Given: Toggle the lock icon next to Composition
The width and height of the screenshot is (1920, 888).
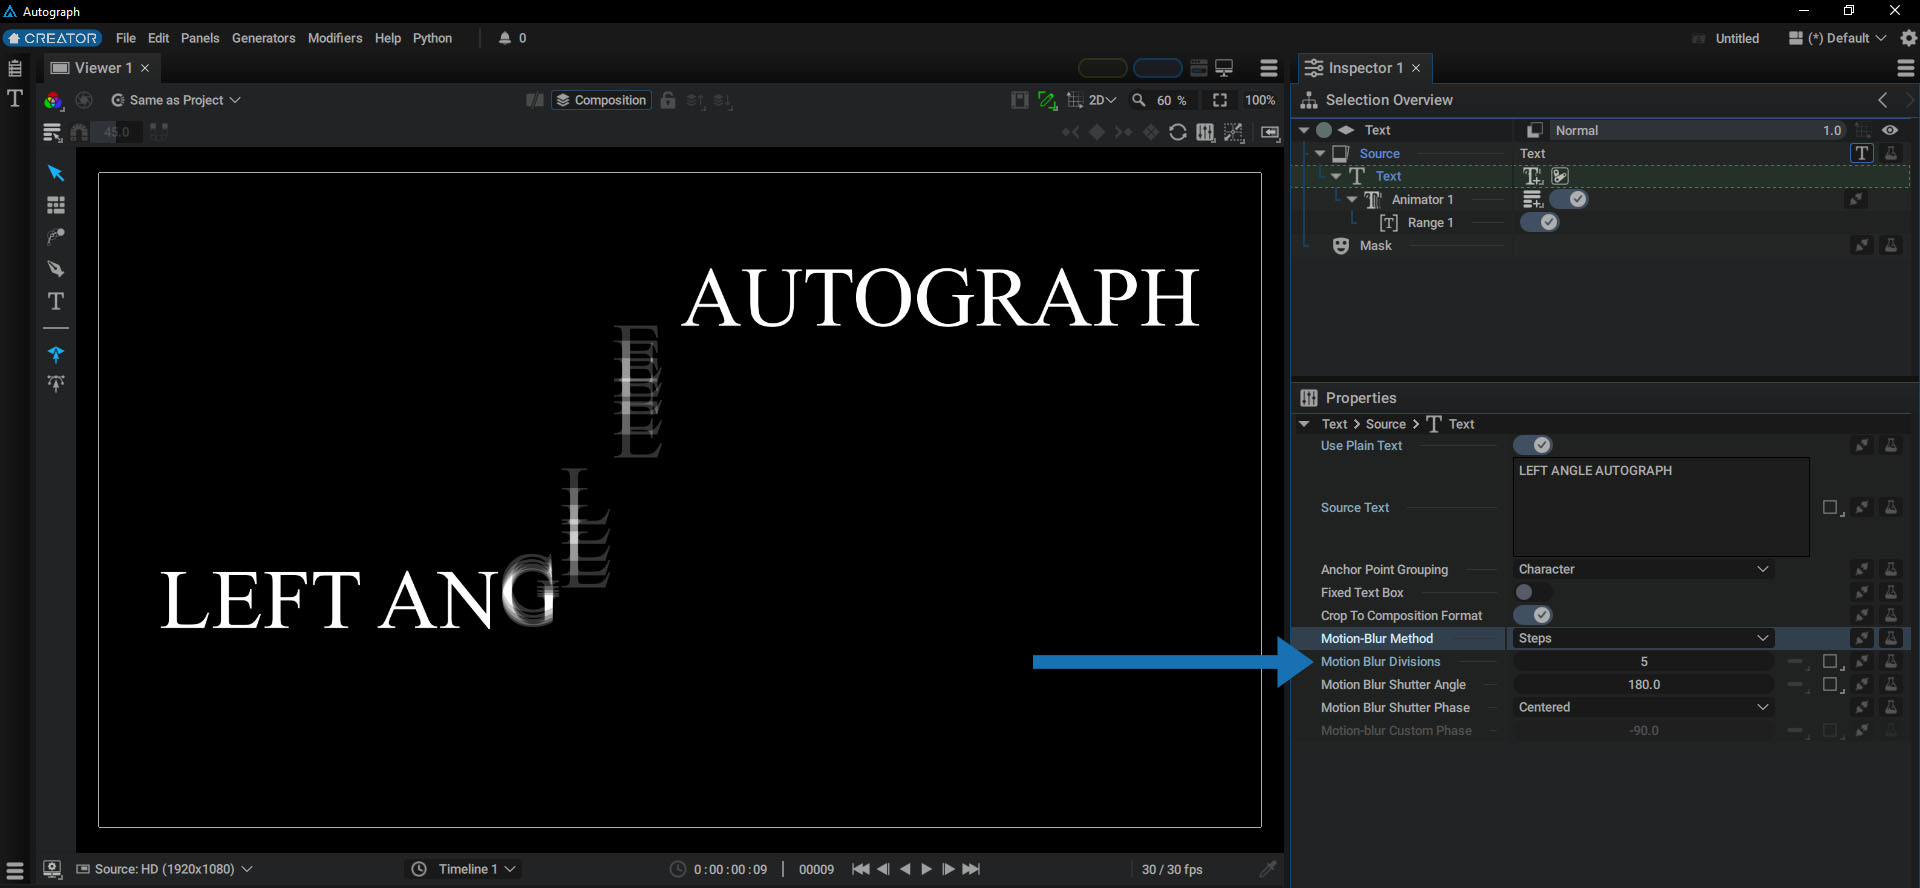Looking at the screenshot, I should (668, 100).
